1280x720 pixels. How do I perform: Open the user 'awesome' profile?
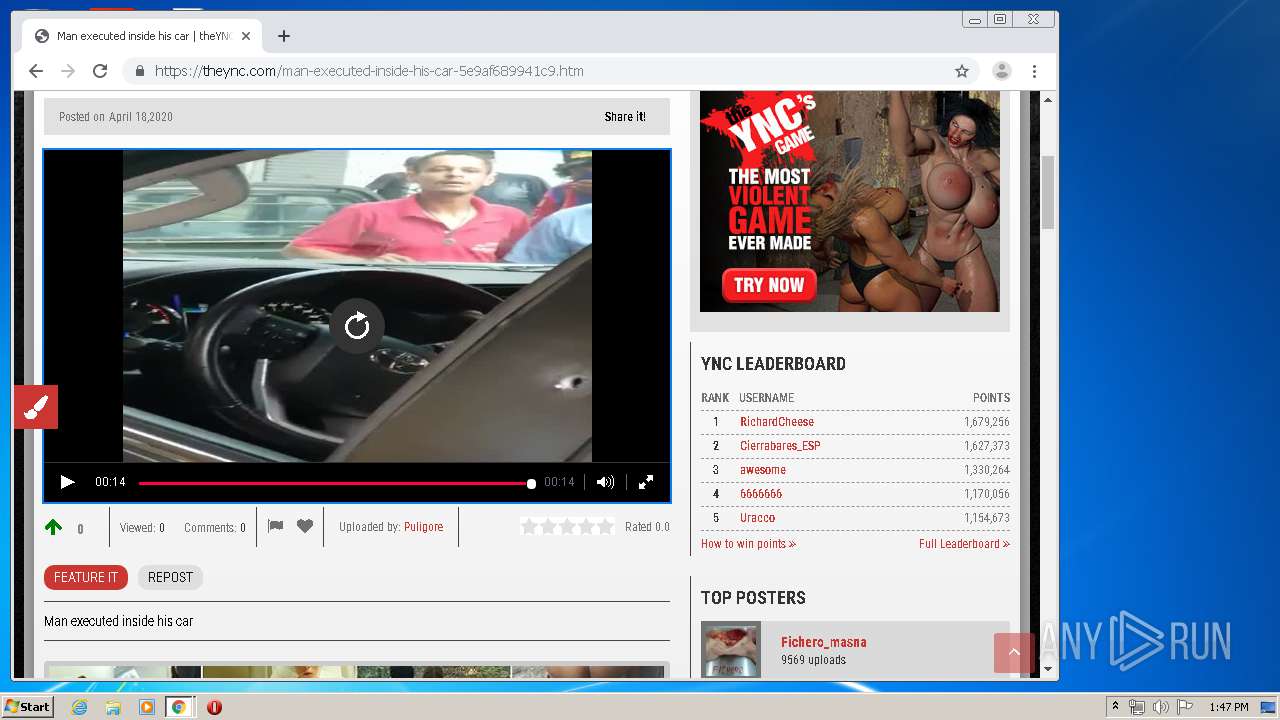(x=763, y=470)
